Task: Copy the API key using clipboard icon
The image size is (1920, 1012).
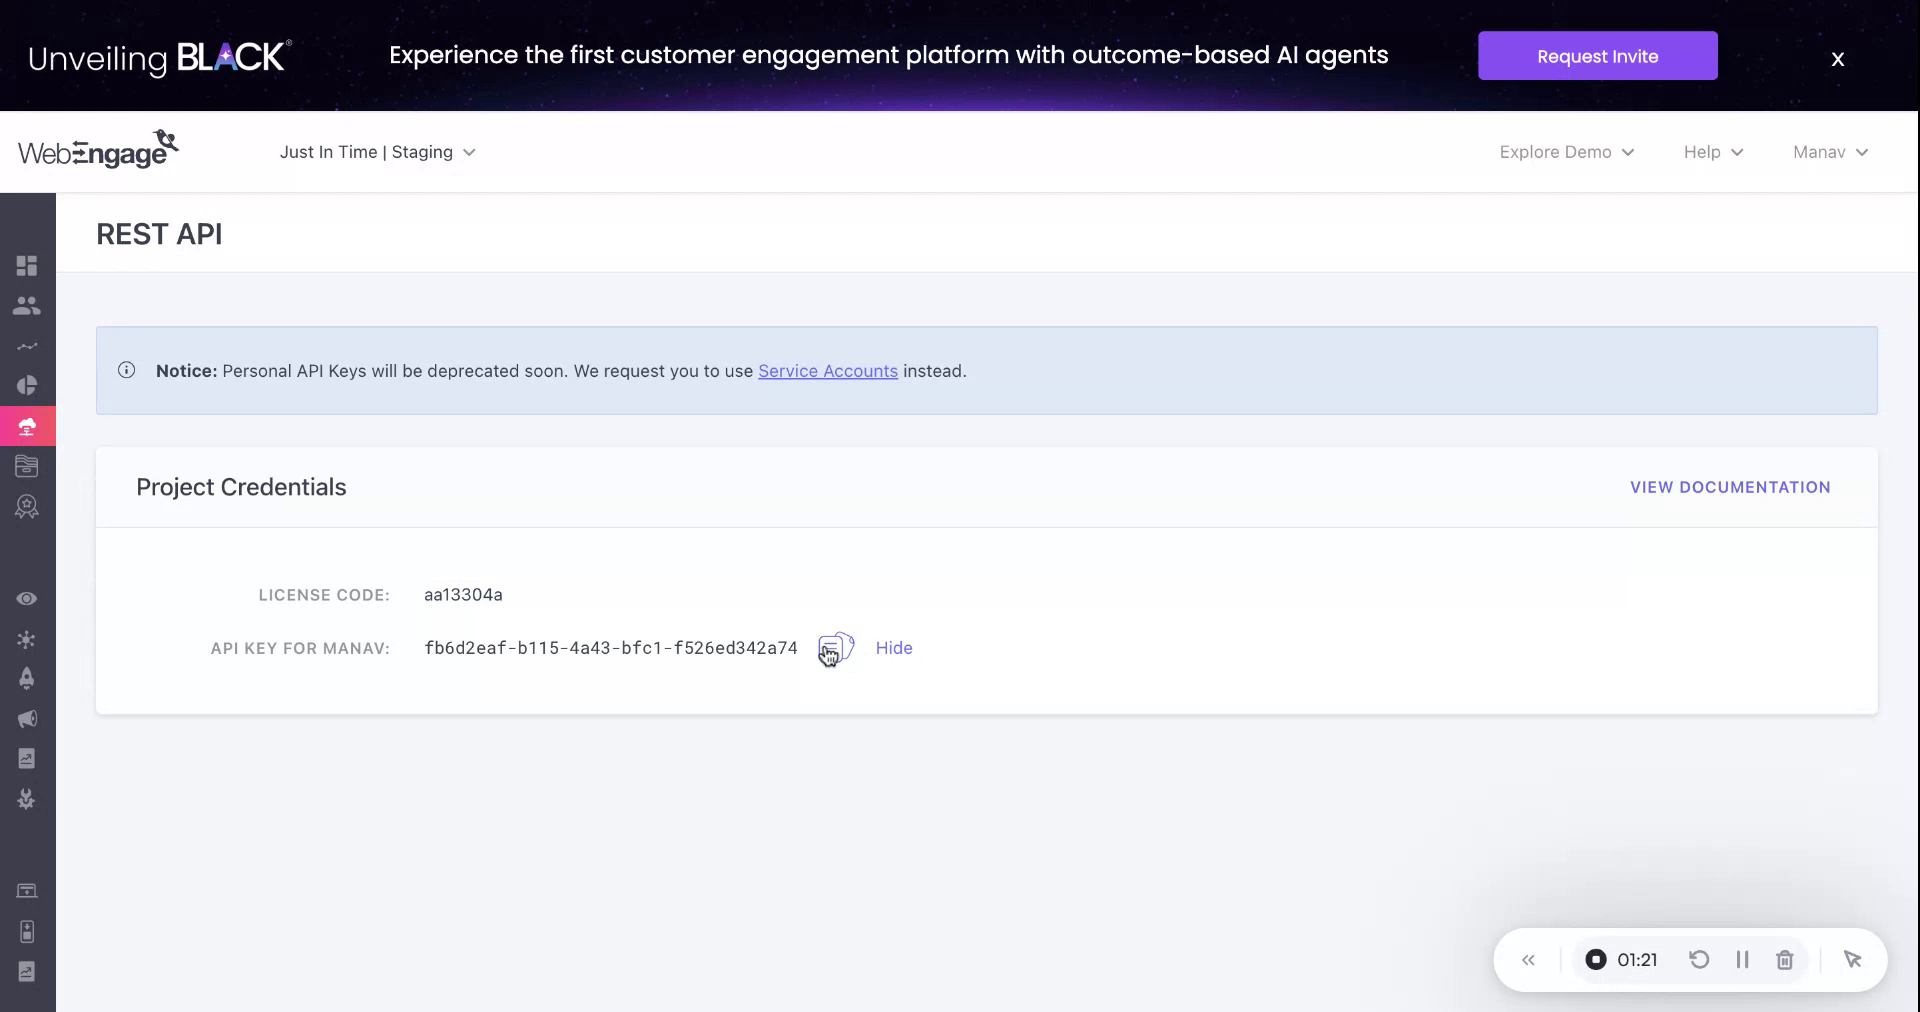Action: (835, 648)
